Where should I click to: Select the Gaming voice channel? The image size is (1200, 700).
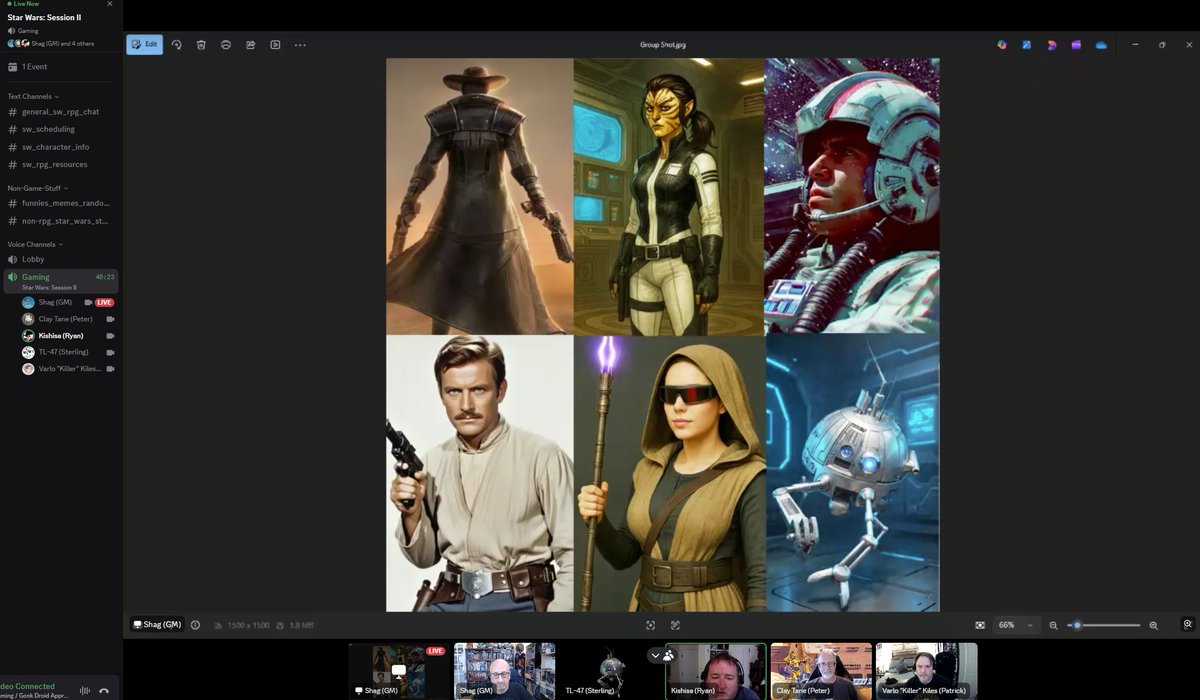point(60,281)
